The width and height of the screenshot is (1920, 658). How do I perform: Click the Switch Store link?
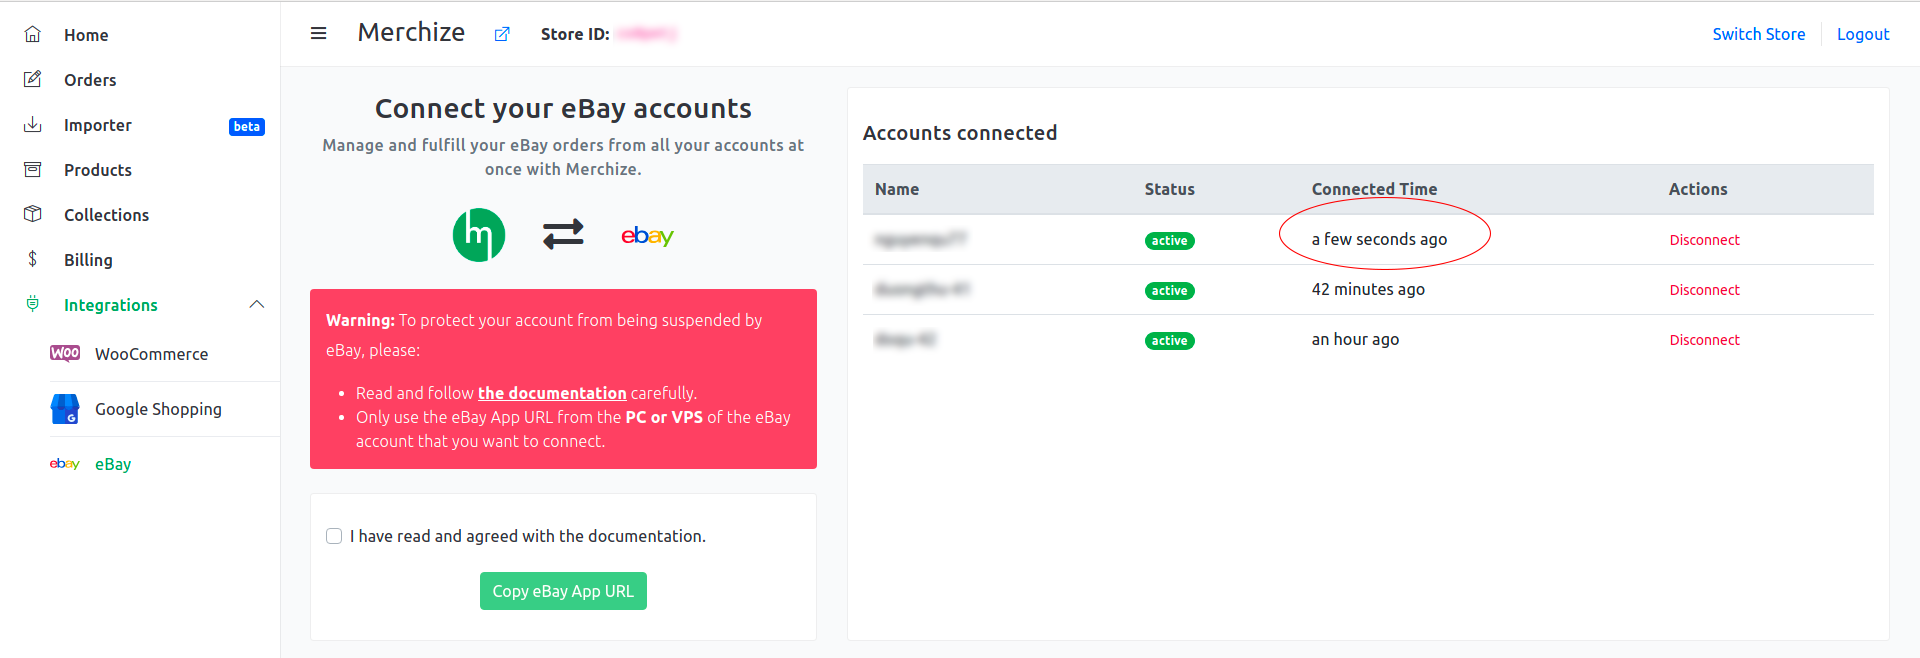(x=1759, y=34)
